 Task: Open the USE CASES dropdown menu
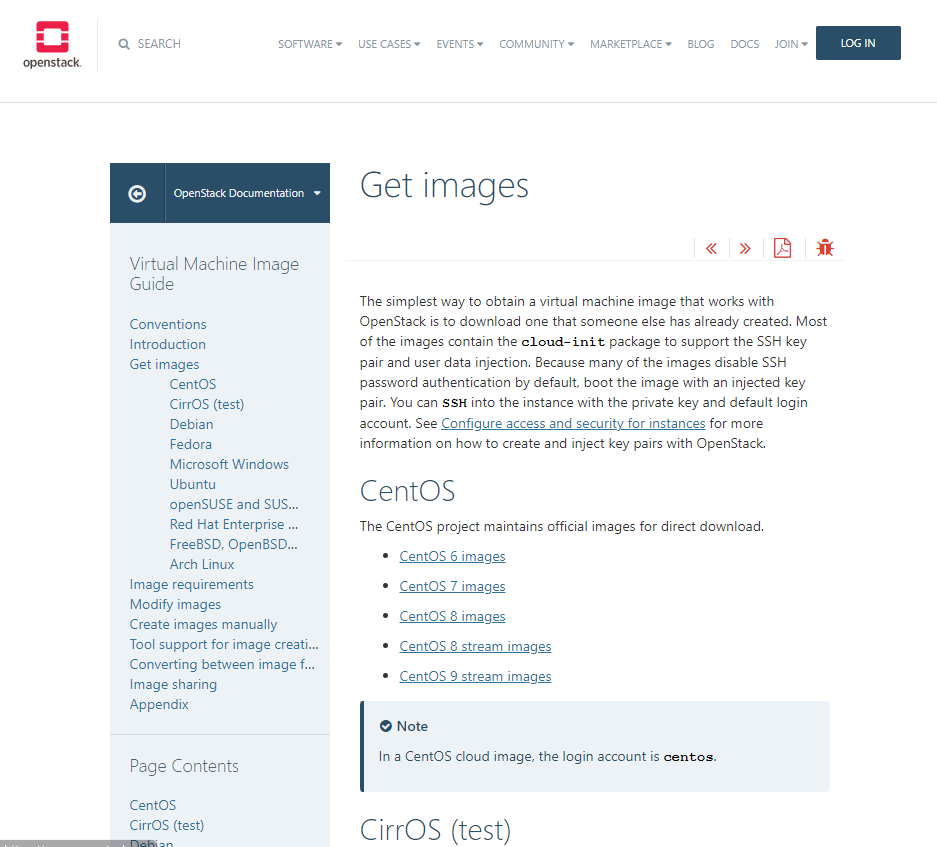tap(389, 44)
